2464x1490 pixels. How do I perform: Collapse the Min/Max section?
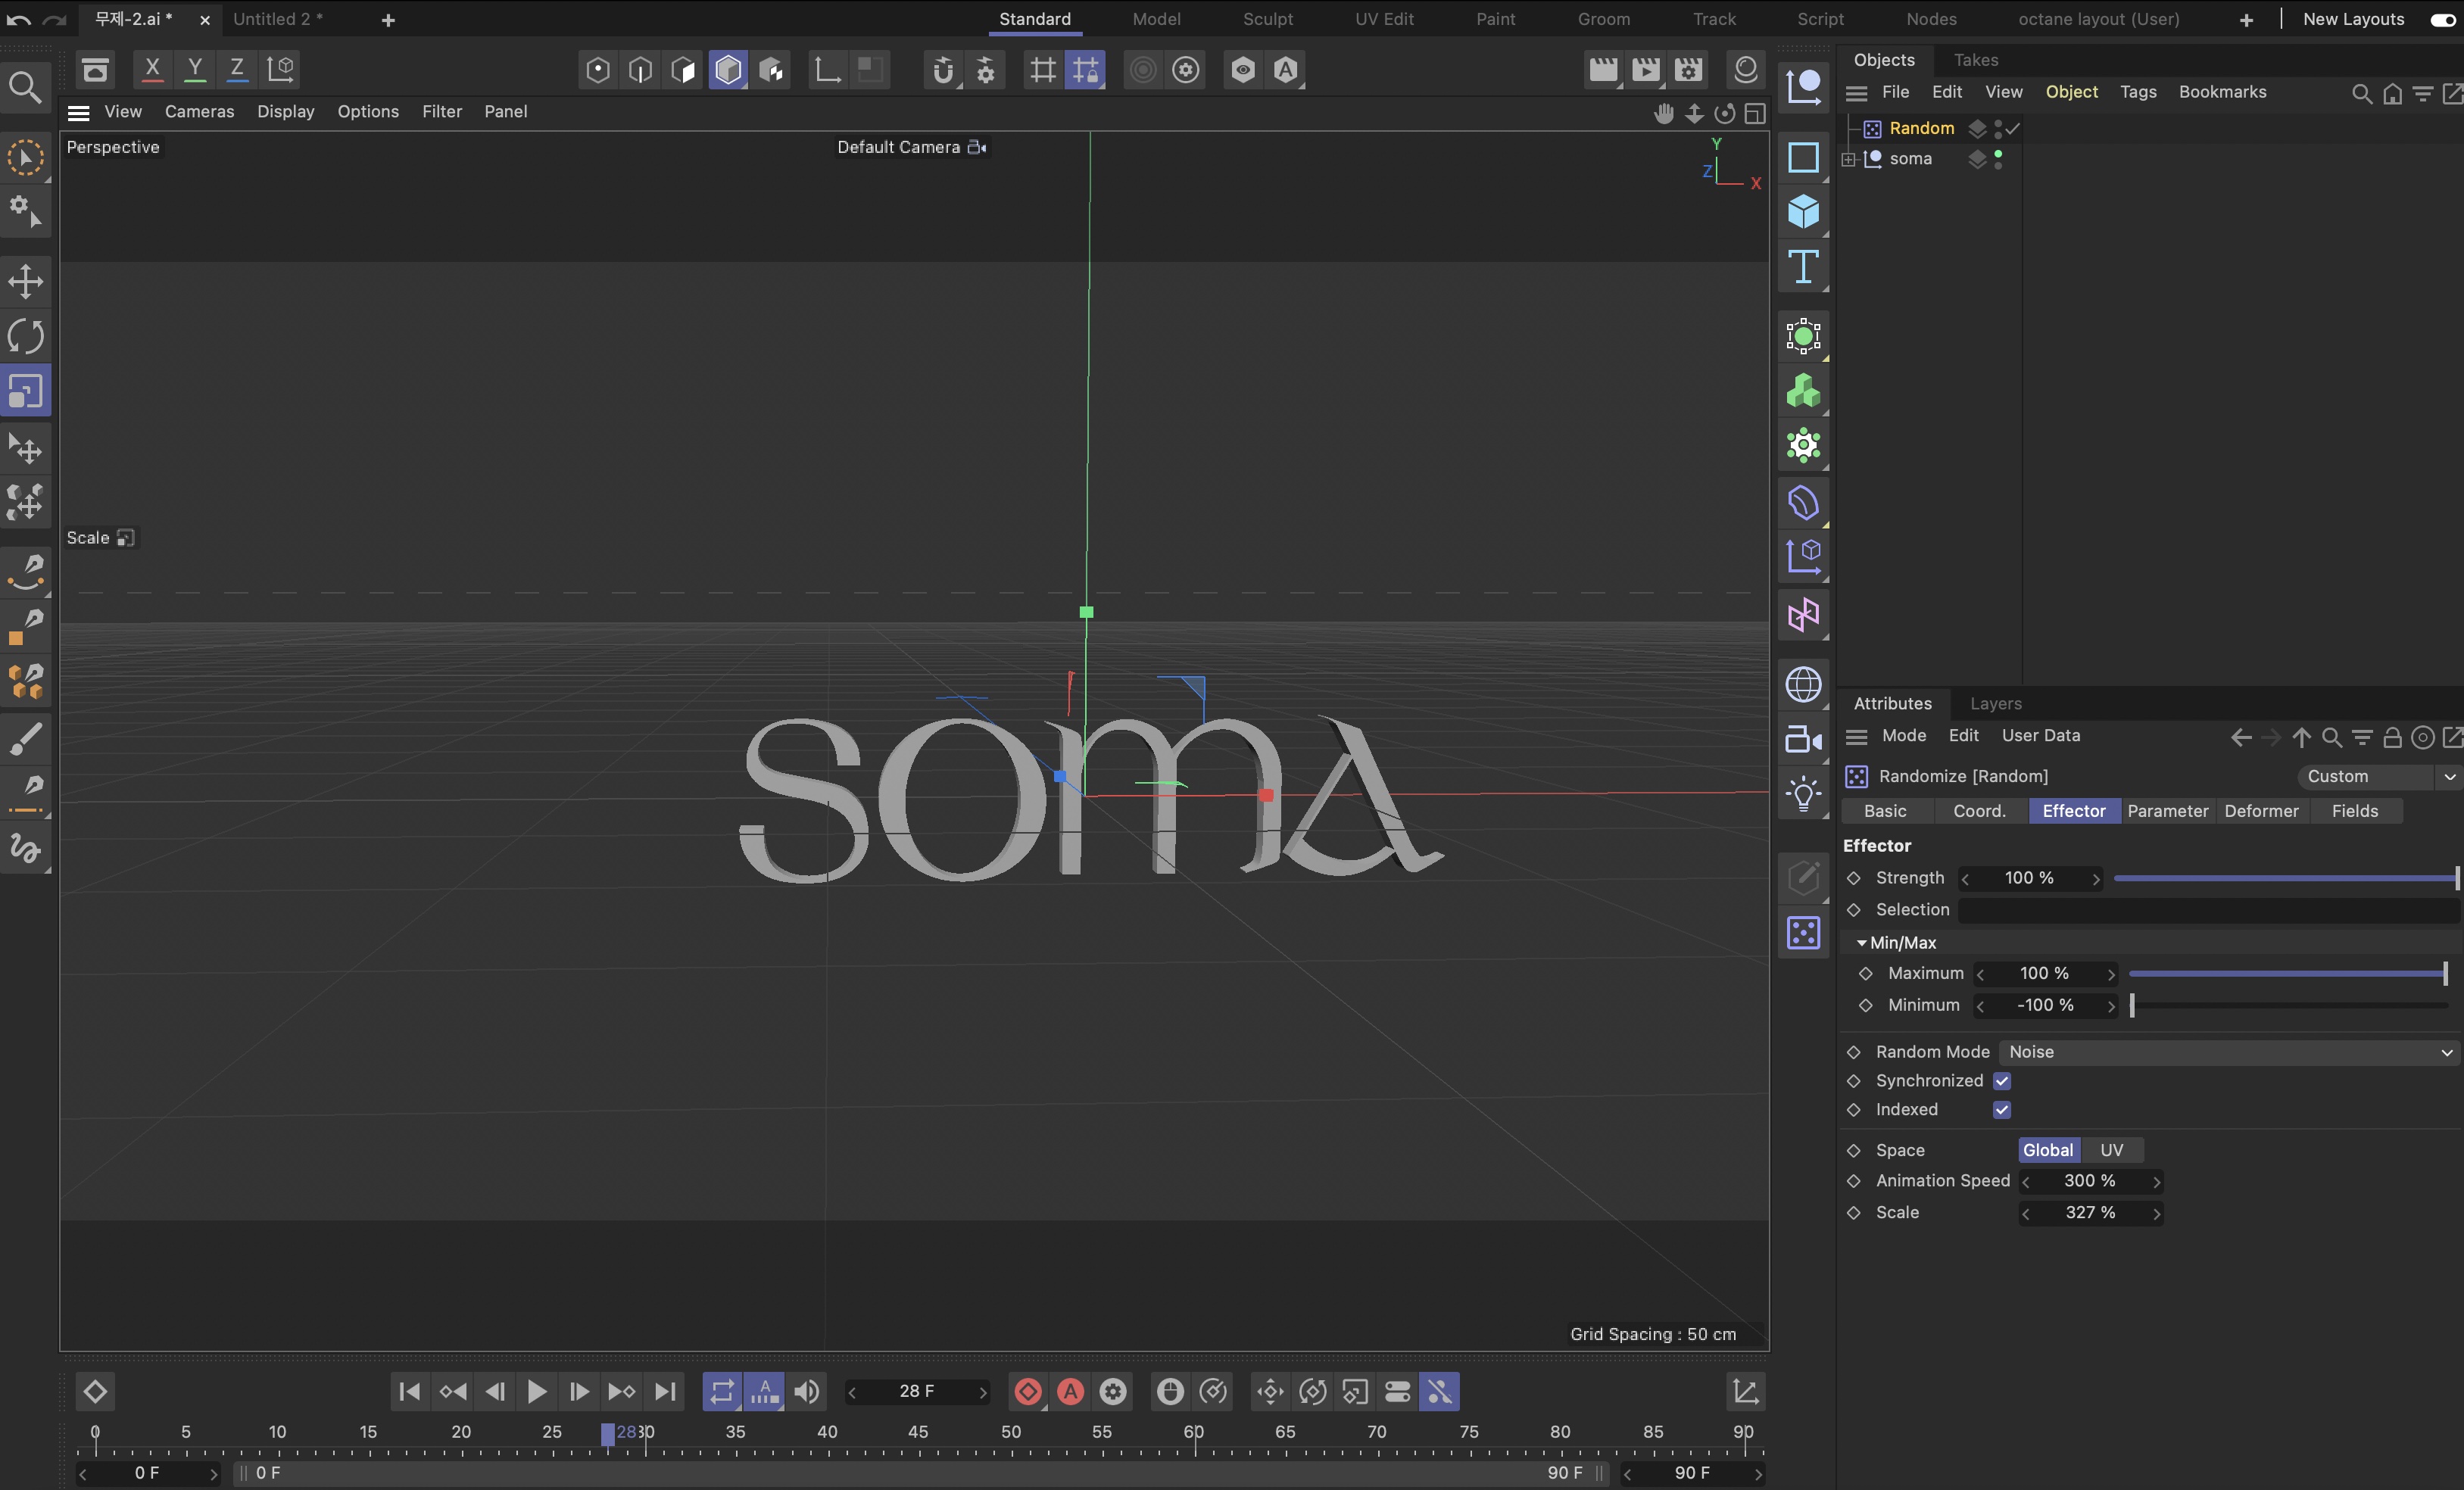coord(1861,943)
